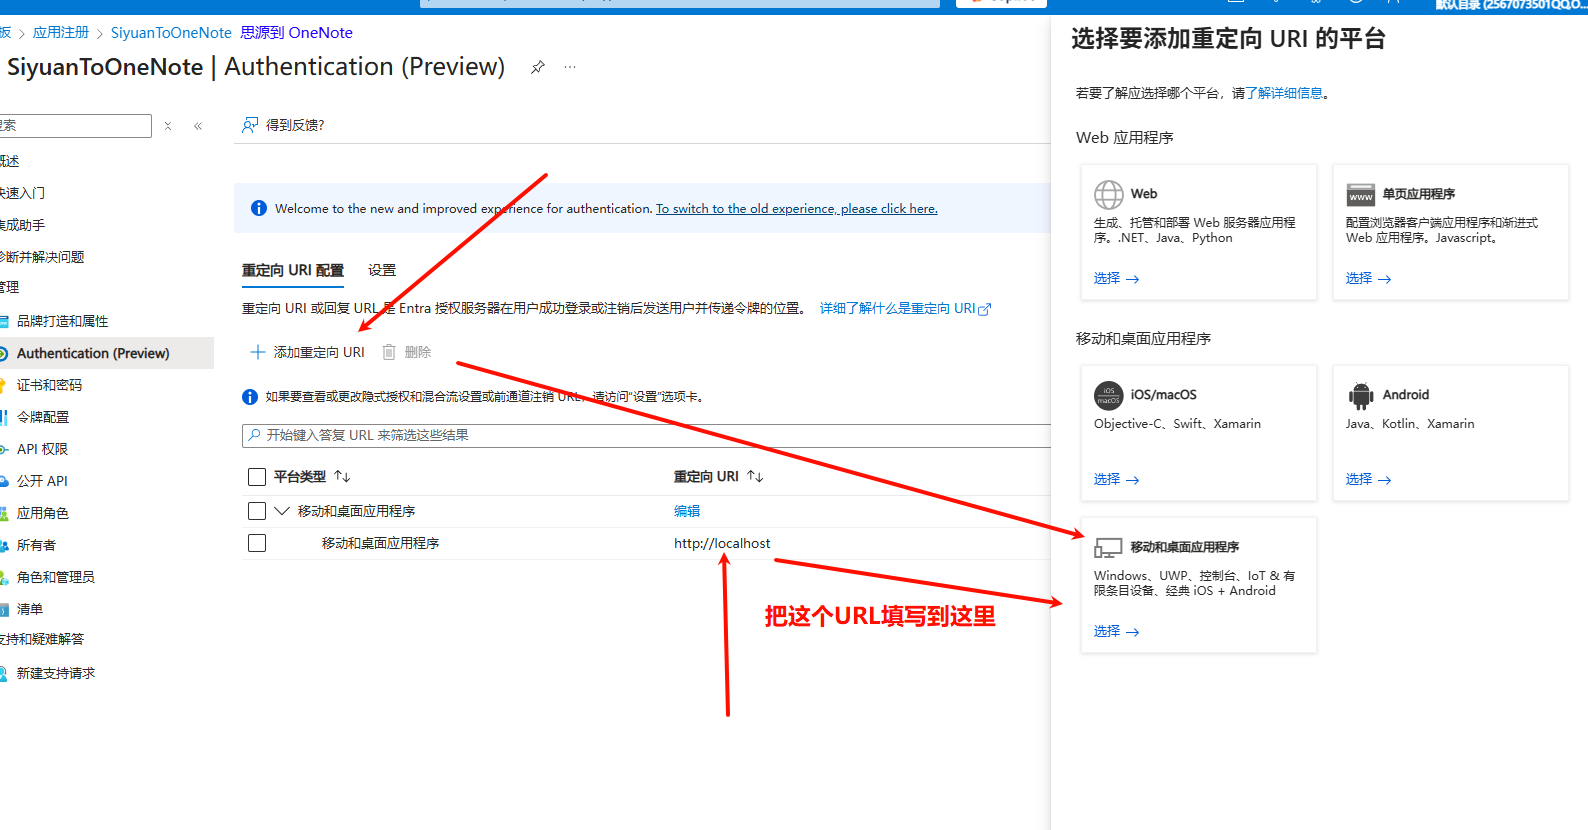Click the Web 应用程序 section heading
The width and height of the screenshot is (1588, 830).
coord(1125,138)
